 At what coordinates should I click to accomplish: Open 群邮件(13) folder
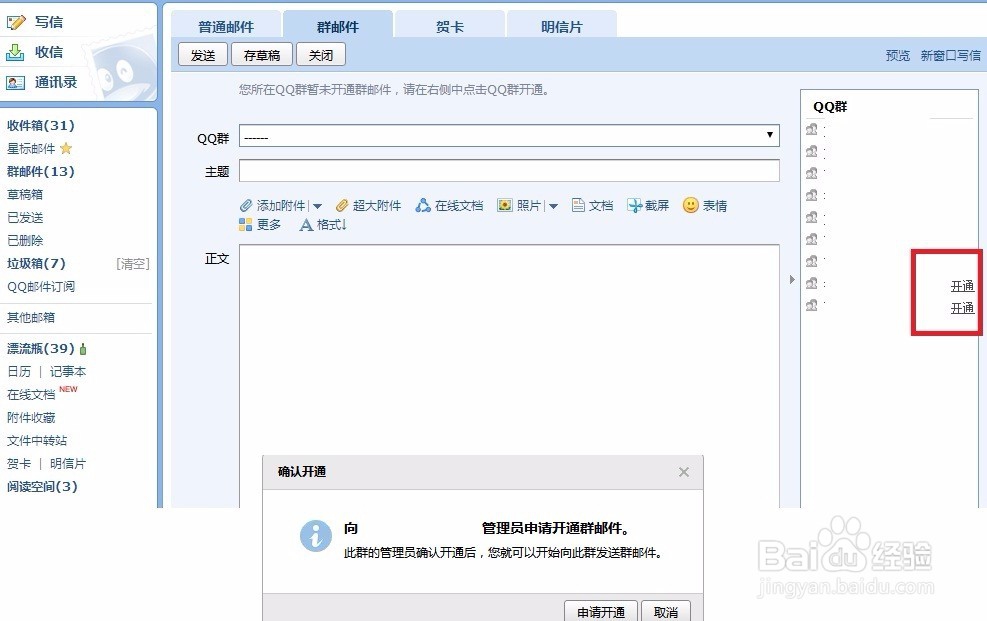[x=41, y=171]
